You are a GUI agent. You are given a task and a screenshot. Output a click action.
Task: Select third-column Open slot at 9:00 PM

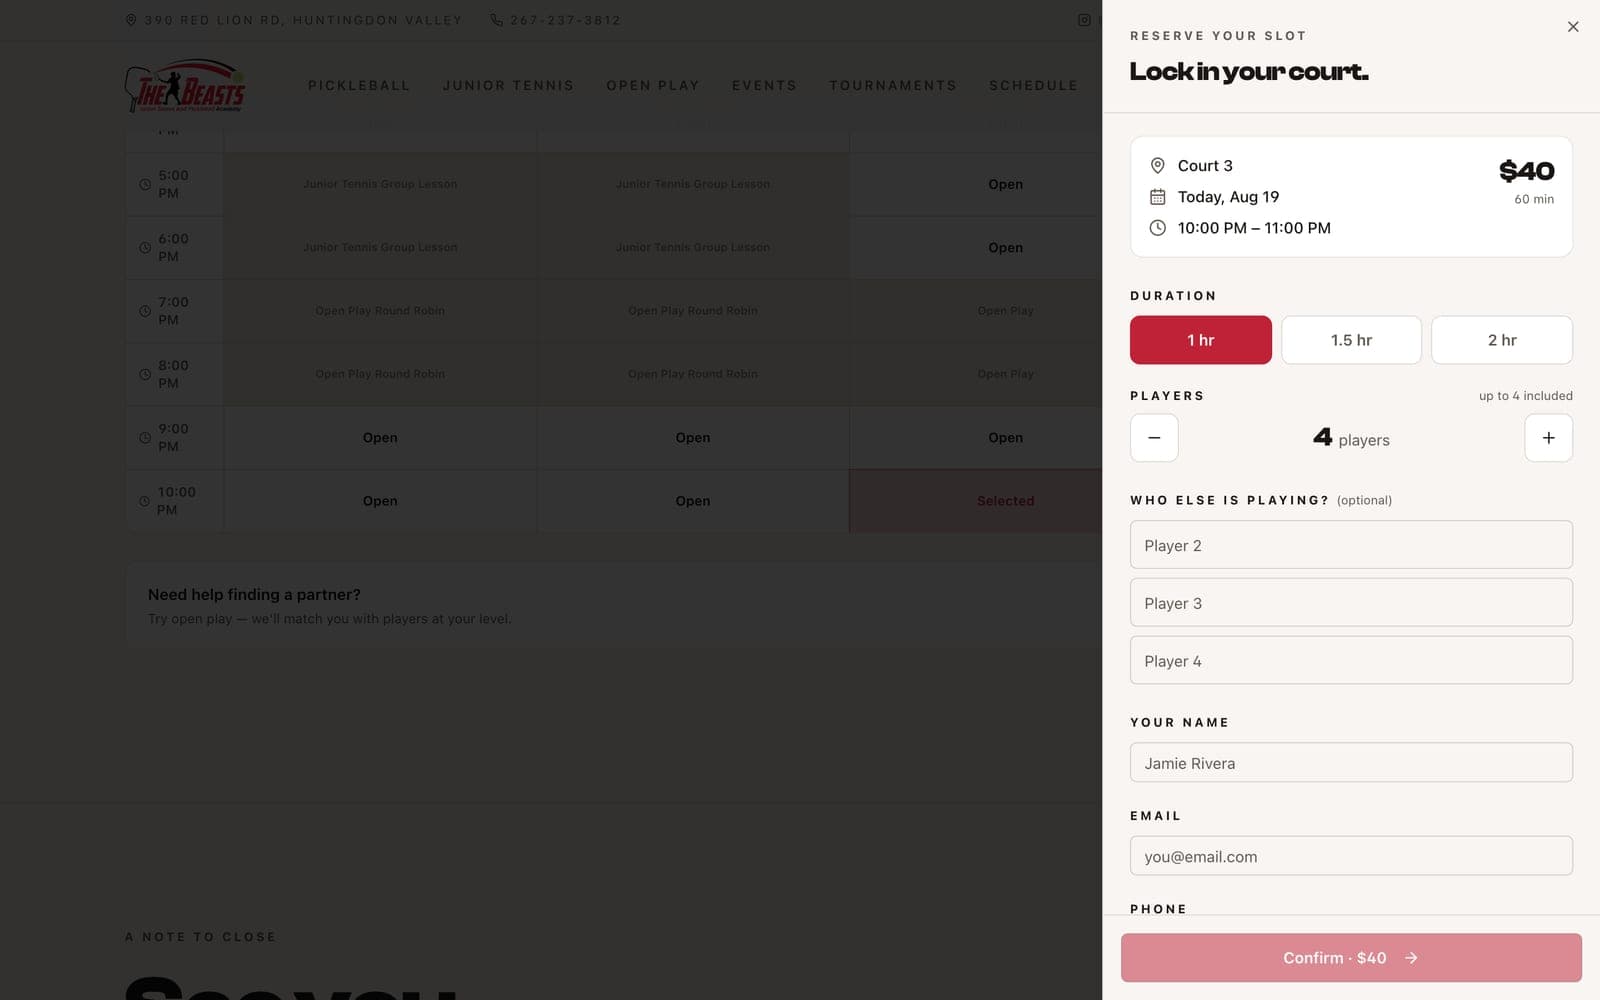pyautogui.click(x=1005, y=438)
